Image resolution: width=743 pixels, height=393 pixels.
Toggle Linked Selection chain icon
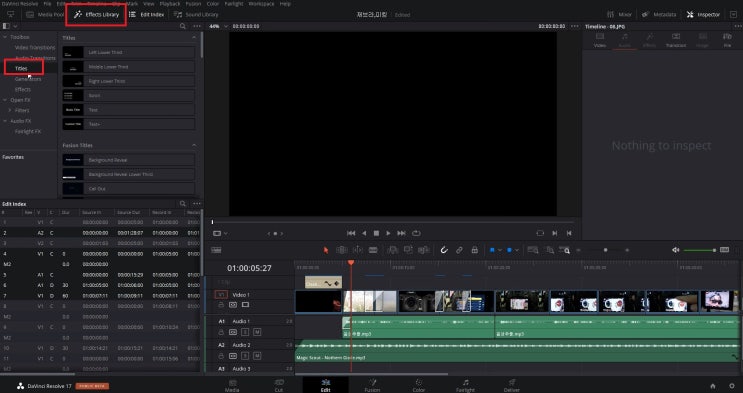459,250
